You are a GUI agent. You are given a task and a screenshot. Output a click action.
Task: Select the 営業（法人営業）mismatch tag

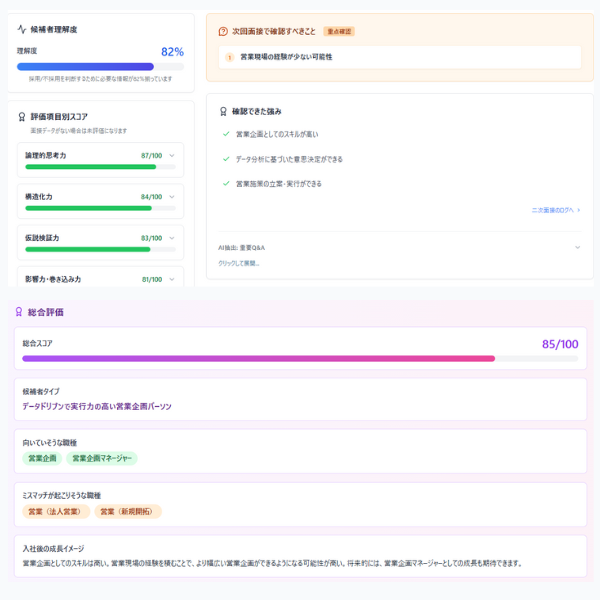click(x=56, y=512)
